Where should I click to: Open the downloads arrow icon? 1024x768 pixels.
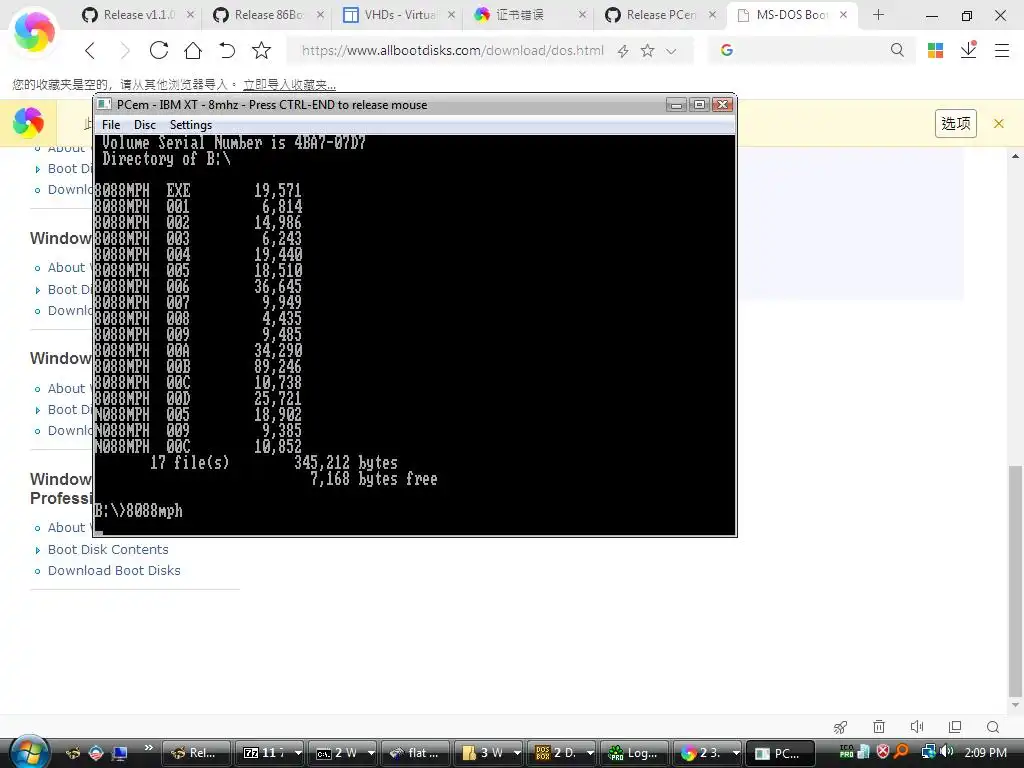(968, 50)
